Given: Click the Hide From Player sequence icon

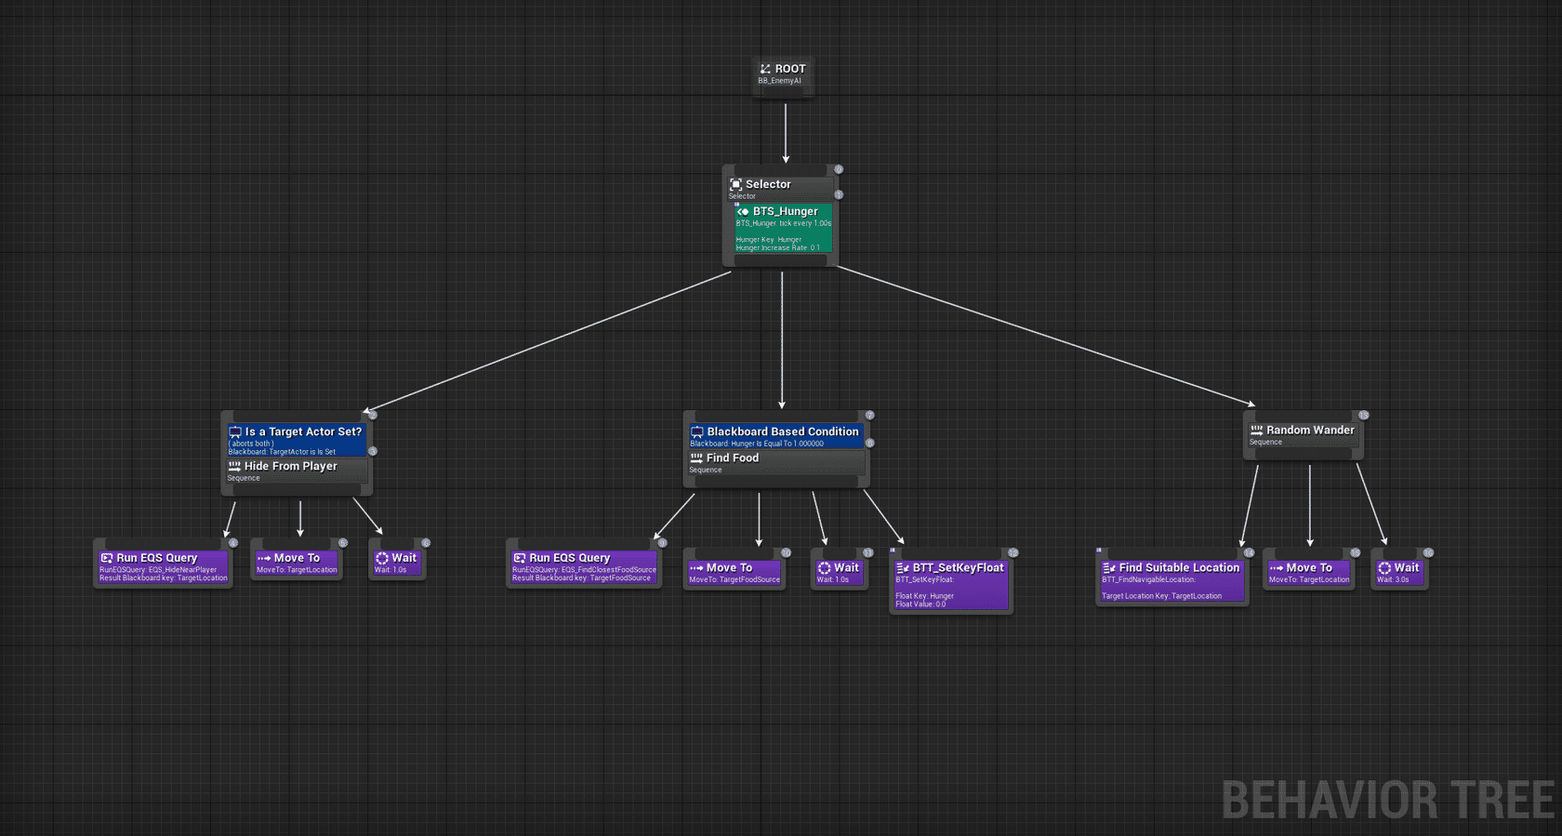Looking at the screenshot, I should tap(235, 466).
